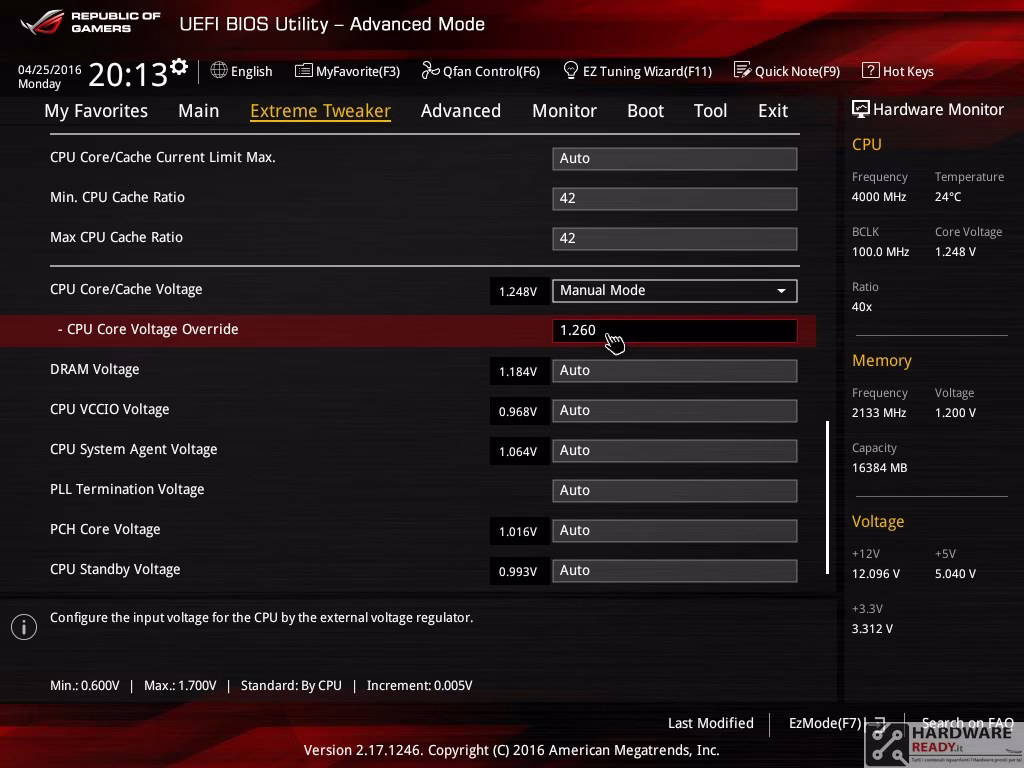Select the DRAM Voltage label
This screenshot has height=768, width=1024.
[x=95, y=370]
